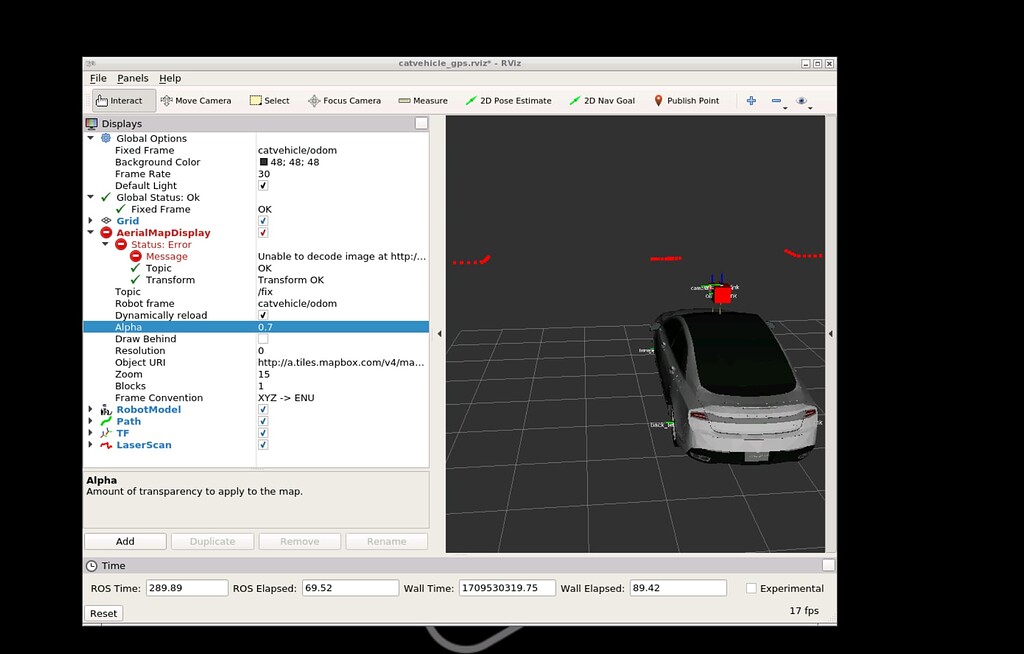Open the Help menu
This screenshot has height=654, width=1024.
[170, 78]
